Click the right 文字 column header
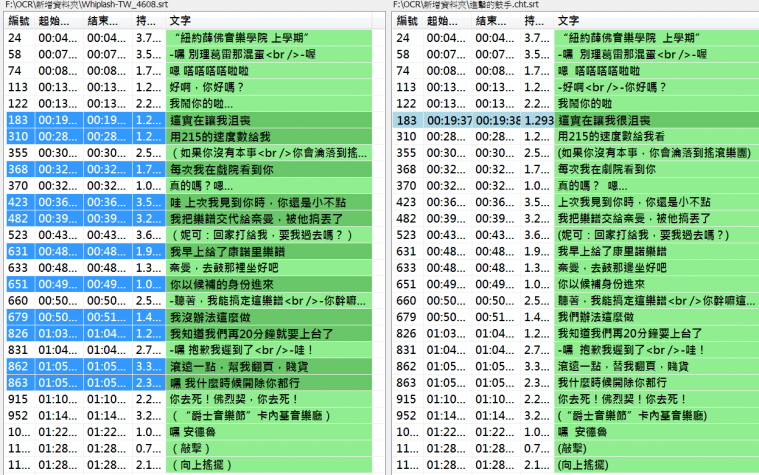This screenshot has height=475, width=759. [656, 21]
